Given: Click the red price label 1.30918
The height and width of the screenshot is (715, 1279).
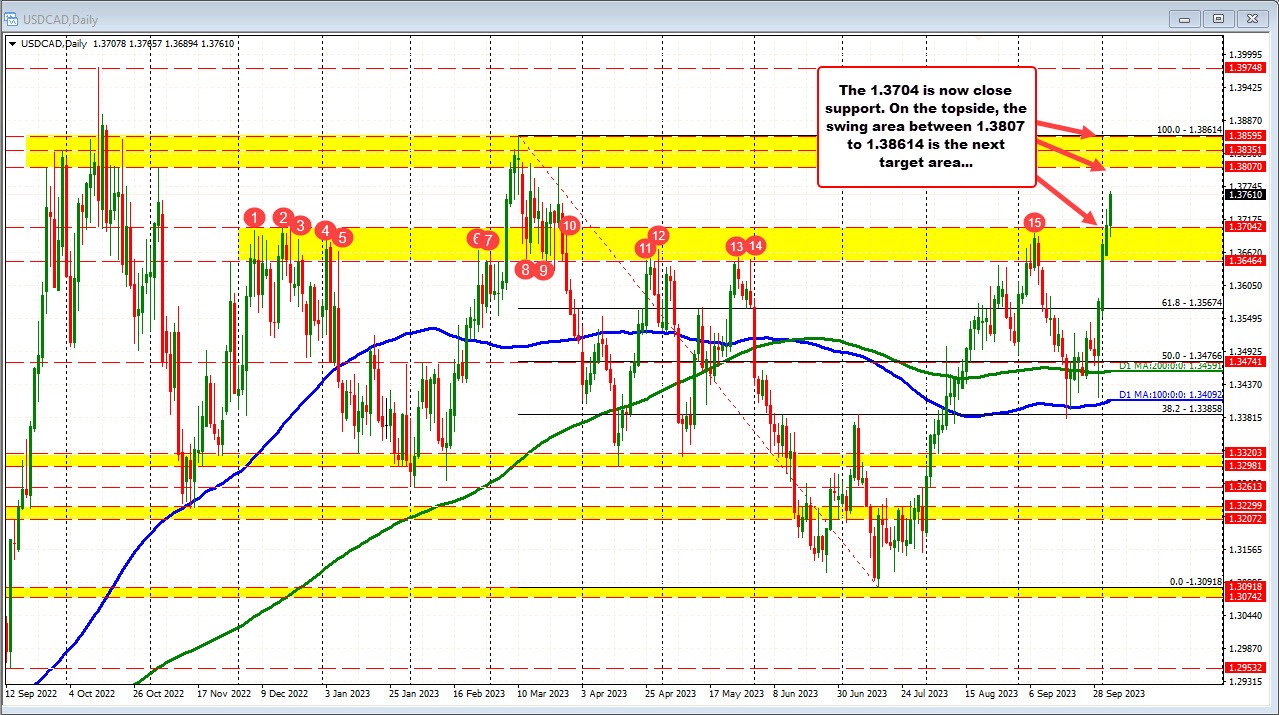Looking at the screenshot, I should click(1245, 586).
